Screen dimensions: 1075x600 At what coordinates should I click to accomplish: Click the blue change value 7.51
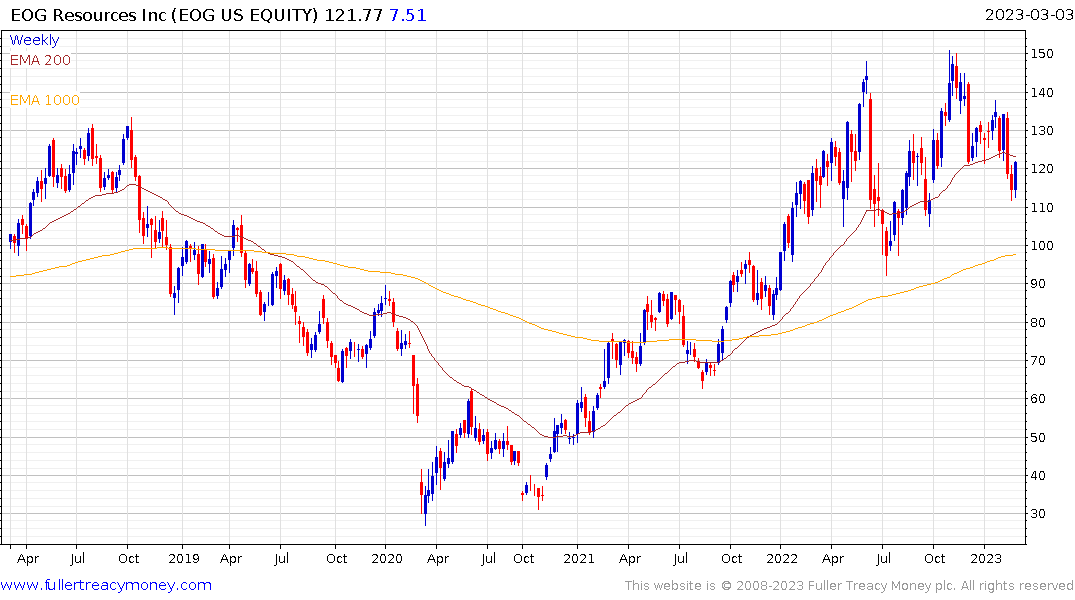[x=408, y=15]
